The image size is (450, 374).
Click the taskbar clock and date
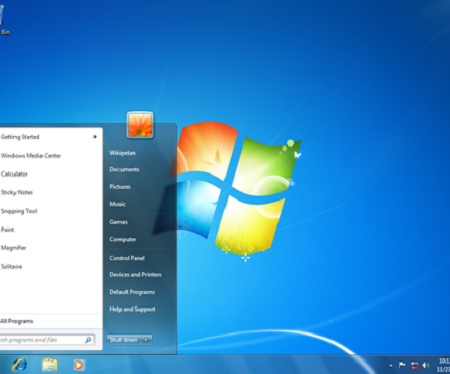tap(443, 365)
